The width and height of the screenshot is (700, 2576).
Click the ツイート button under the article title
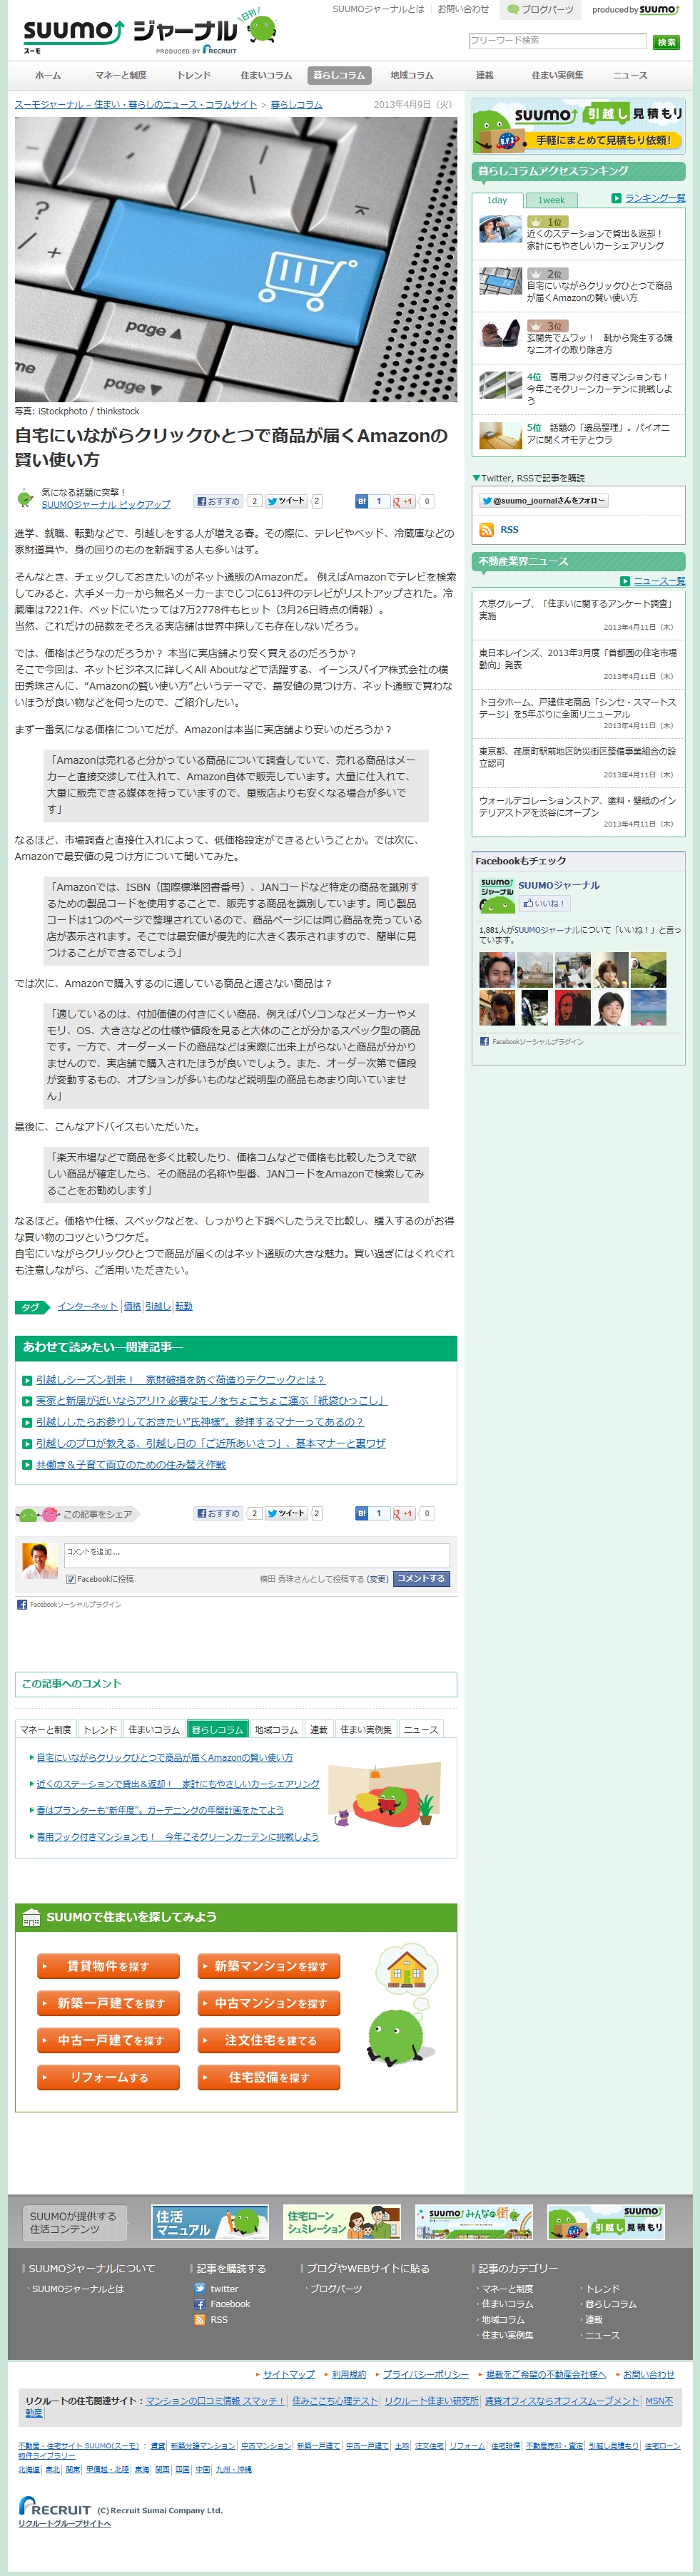click(286, 502)
